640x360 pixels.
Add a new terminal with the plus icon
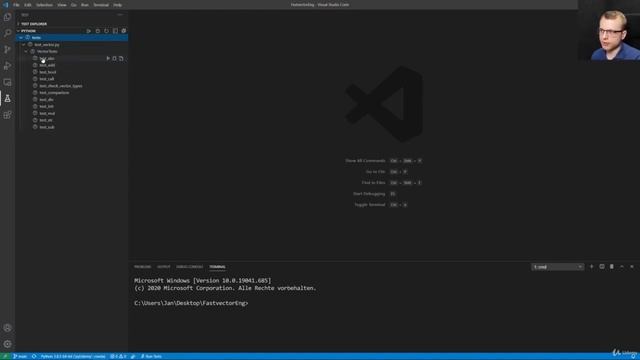[x=591, y=267]
